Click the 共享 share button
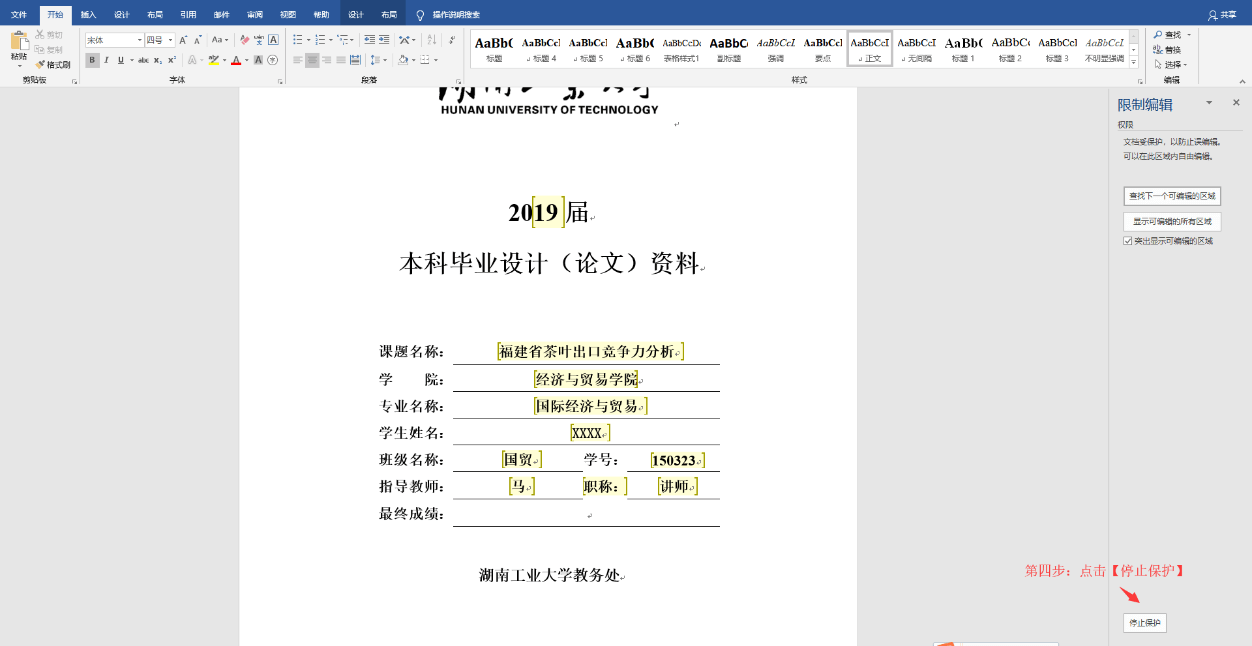This screenshot has height=646, width=1252. point(1221,15)
